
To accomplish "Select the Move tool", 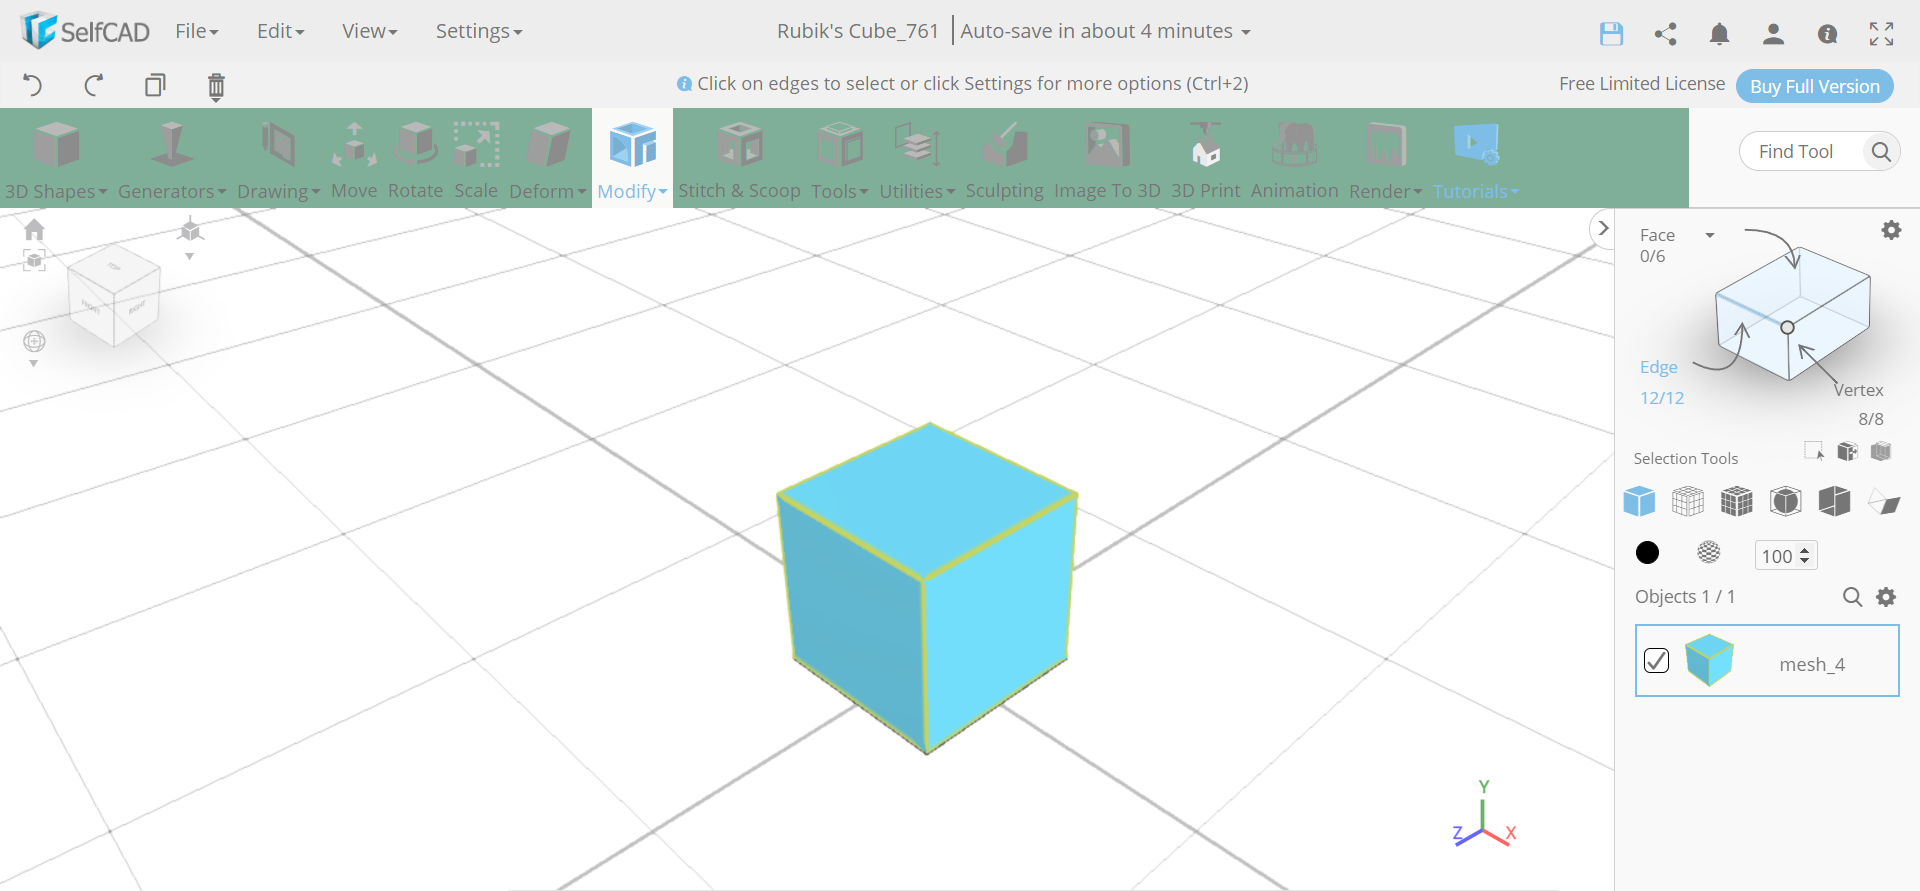I will (x=354, y=160).
